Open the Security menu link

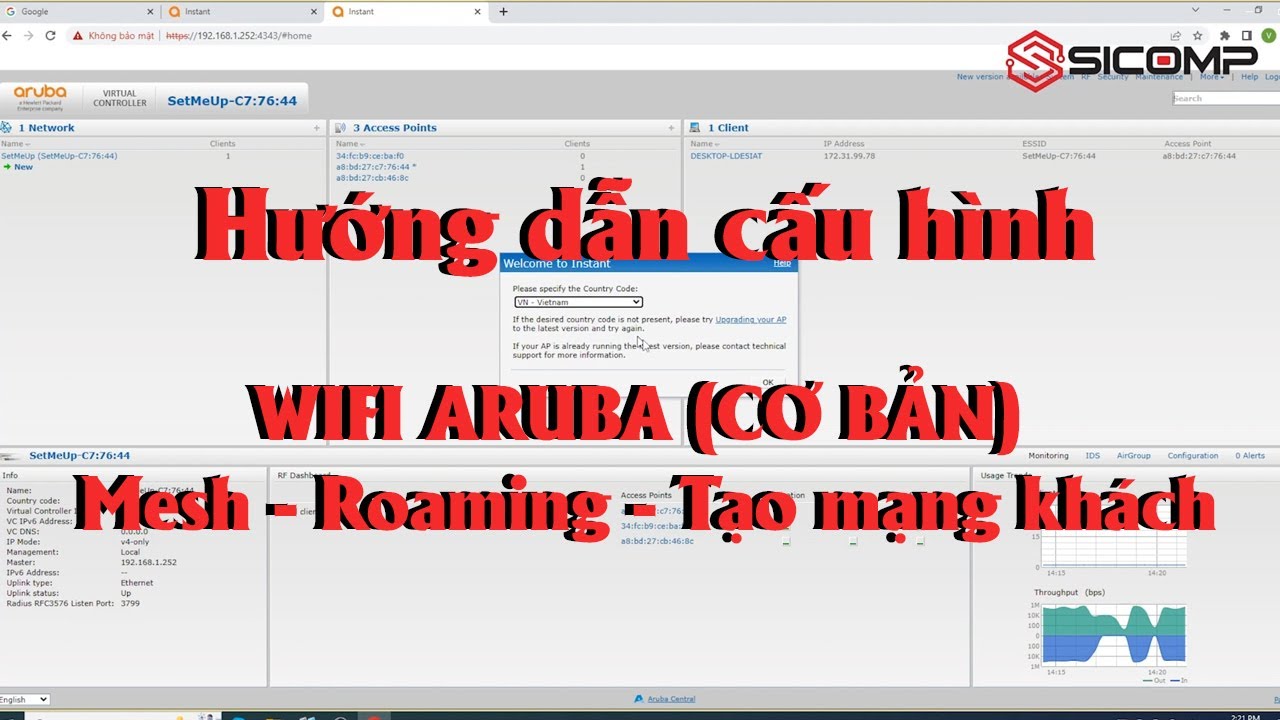(1113, 77)
